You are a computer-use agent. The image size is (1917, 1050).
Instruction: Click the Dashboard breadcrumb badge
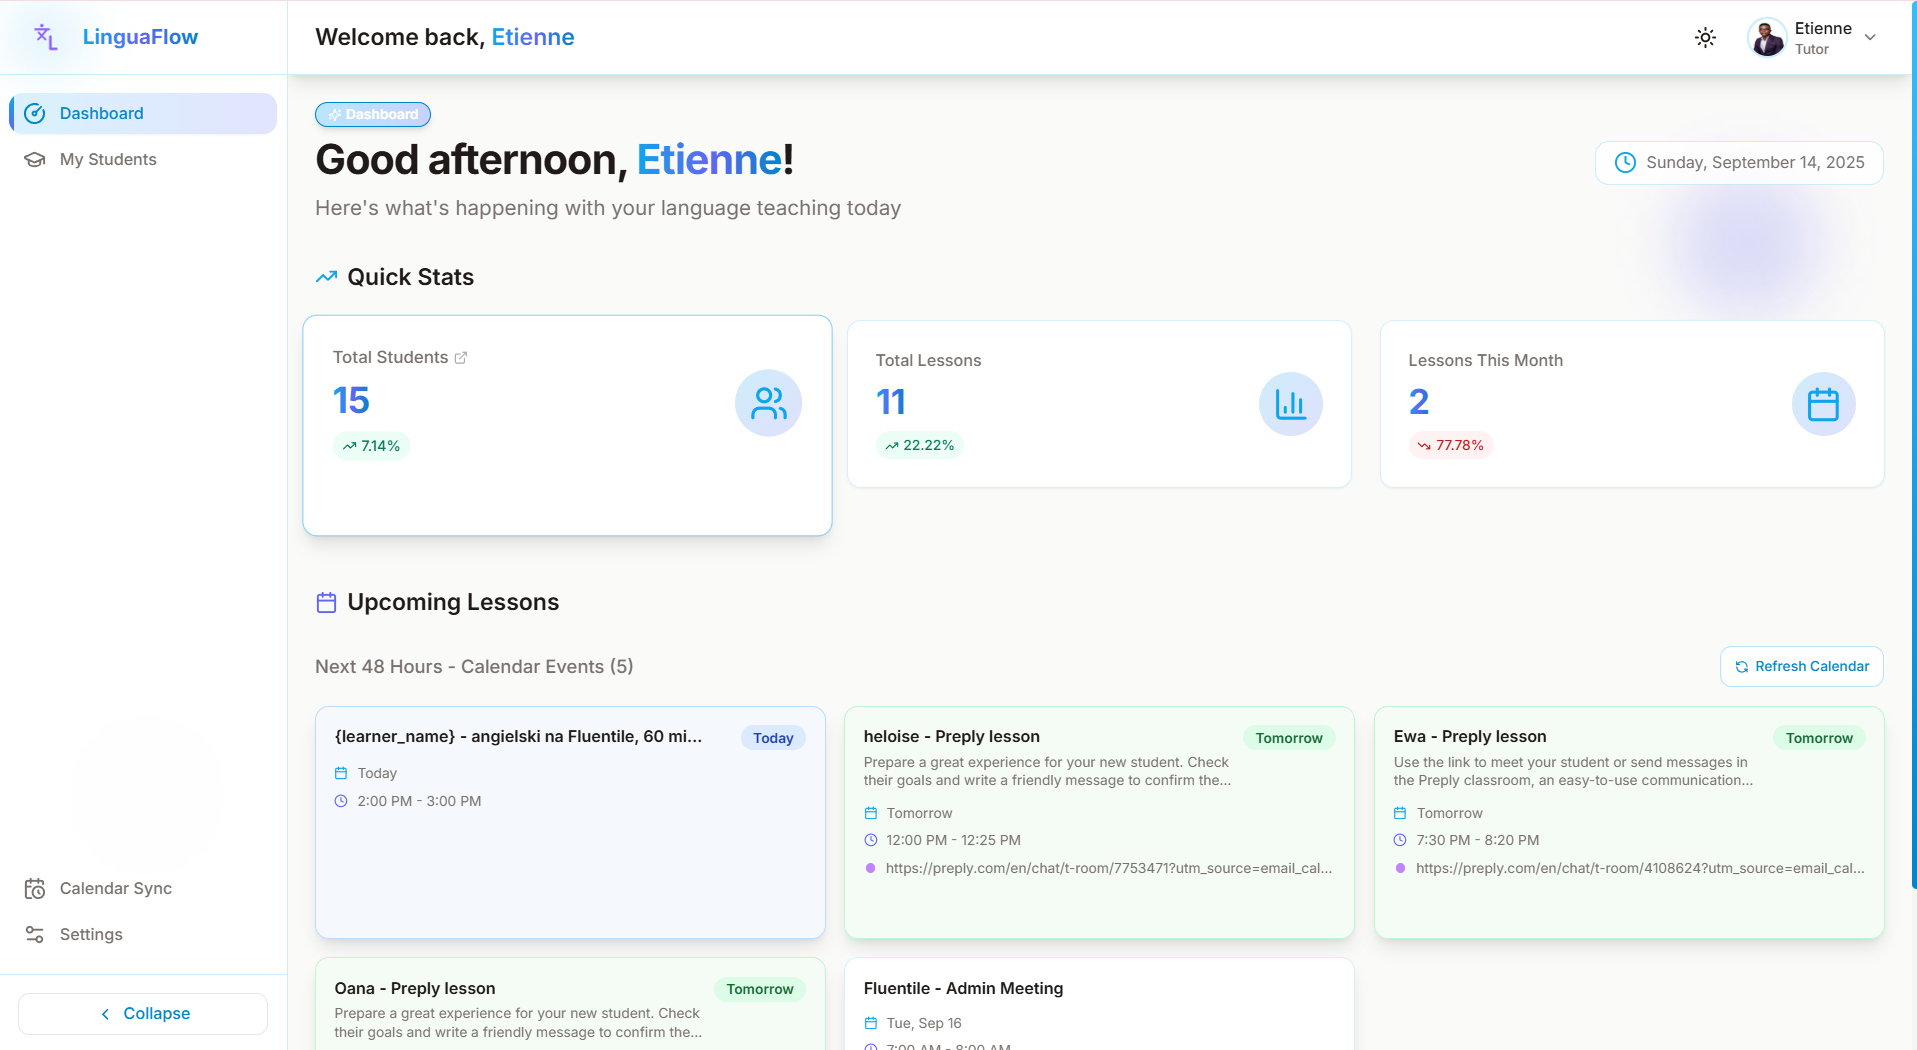(x=373, y=115)
